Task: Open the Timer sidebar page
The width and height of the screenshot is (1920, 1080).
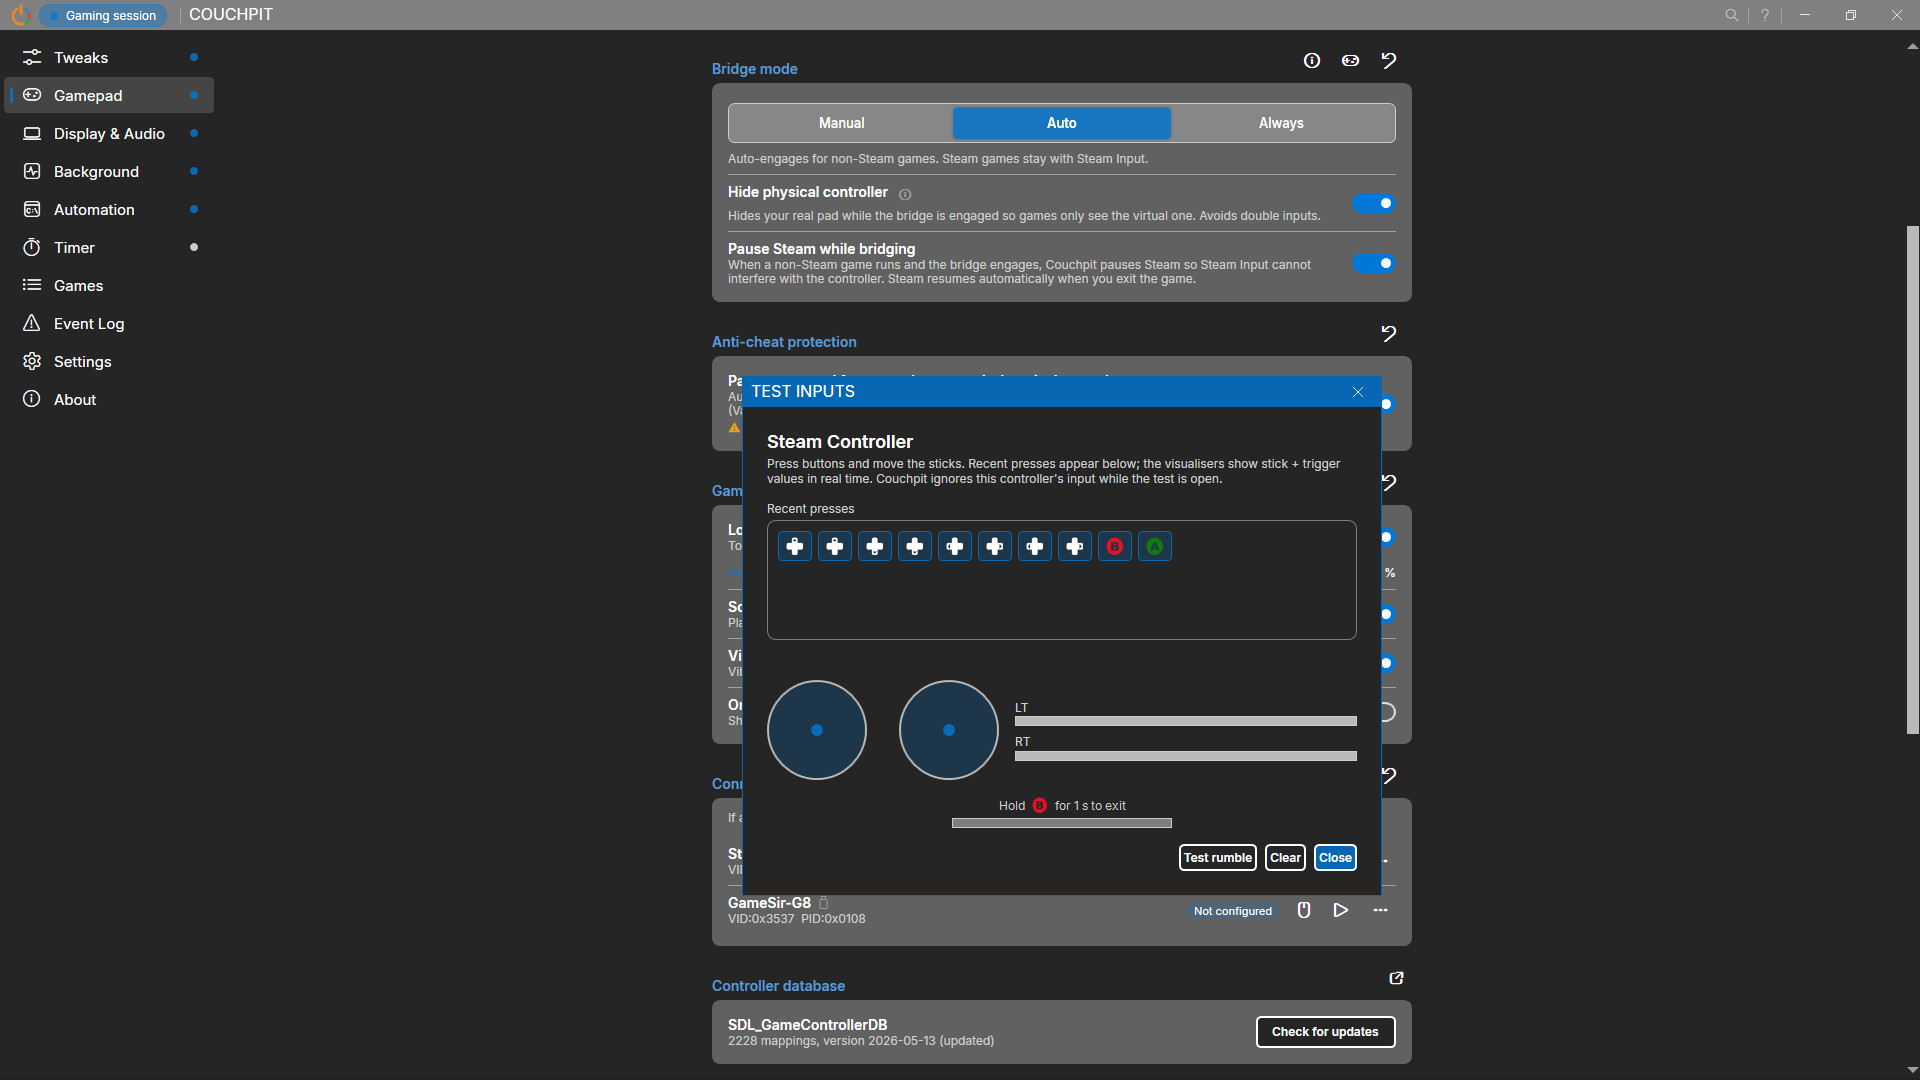Action: [x=109, y=247]
